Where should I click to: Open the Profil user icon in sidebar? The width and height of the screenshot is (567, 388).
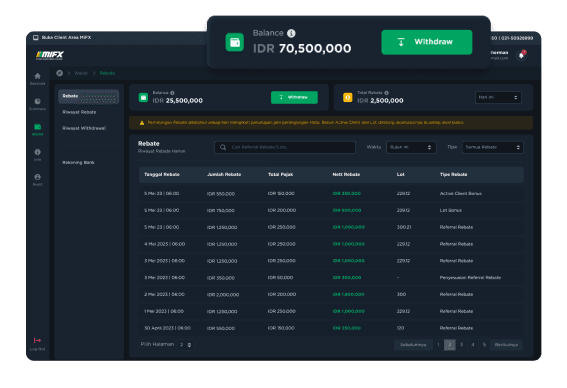pyautogui.click(x=38, y=177)
